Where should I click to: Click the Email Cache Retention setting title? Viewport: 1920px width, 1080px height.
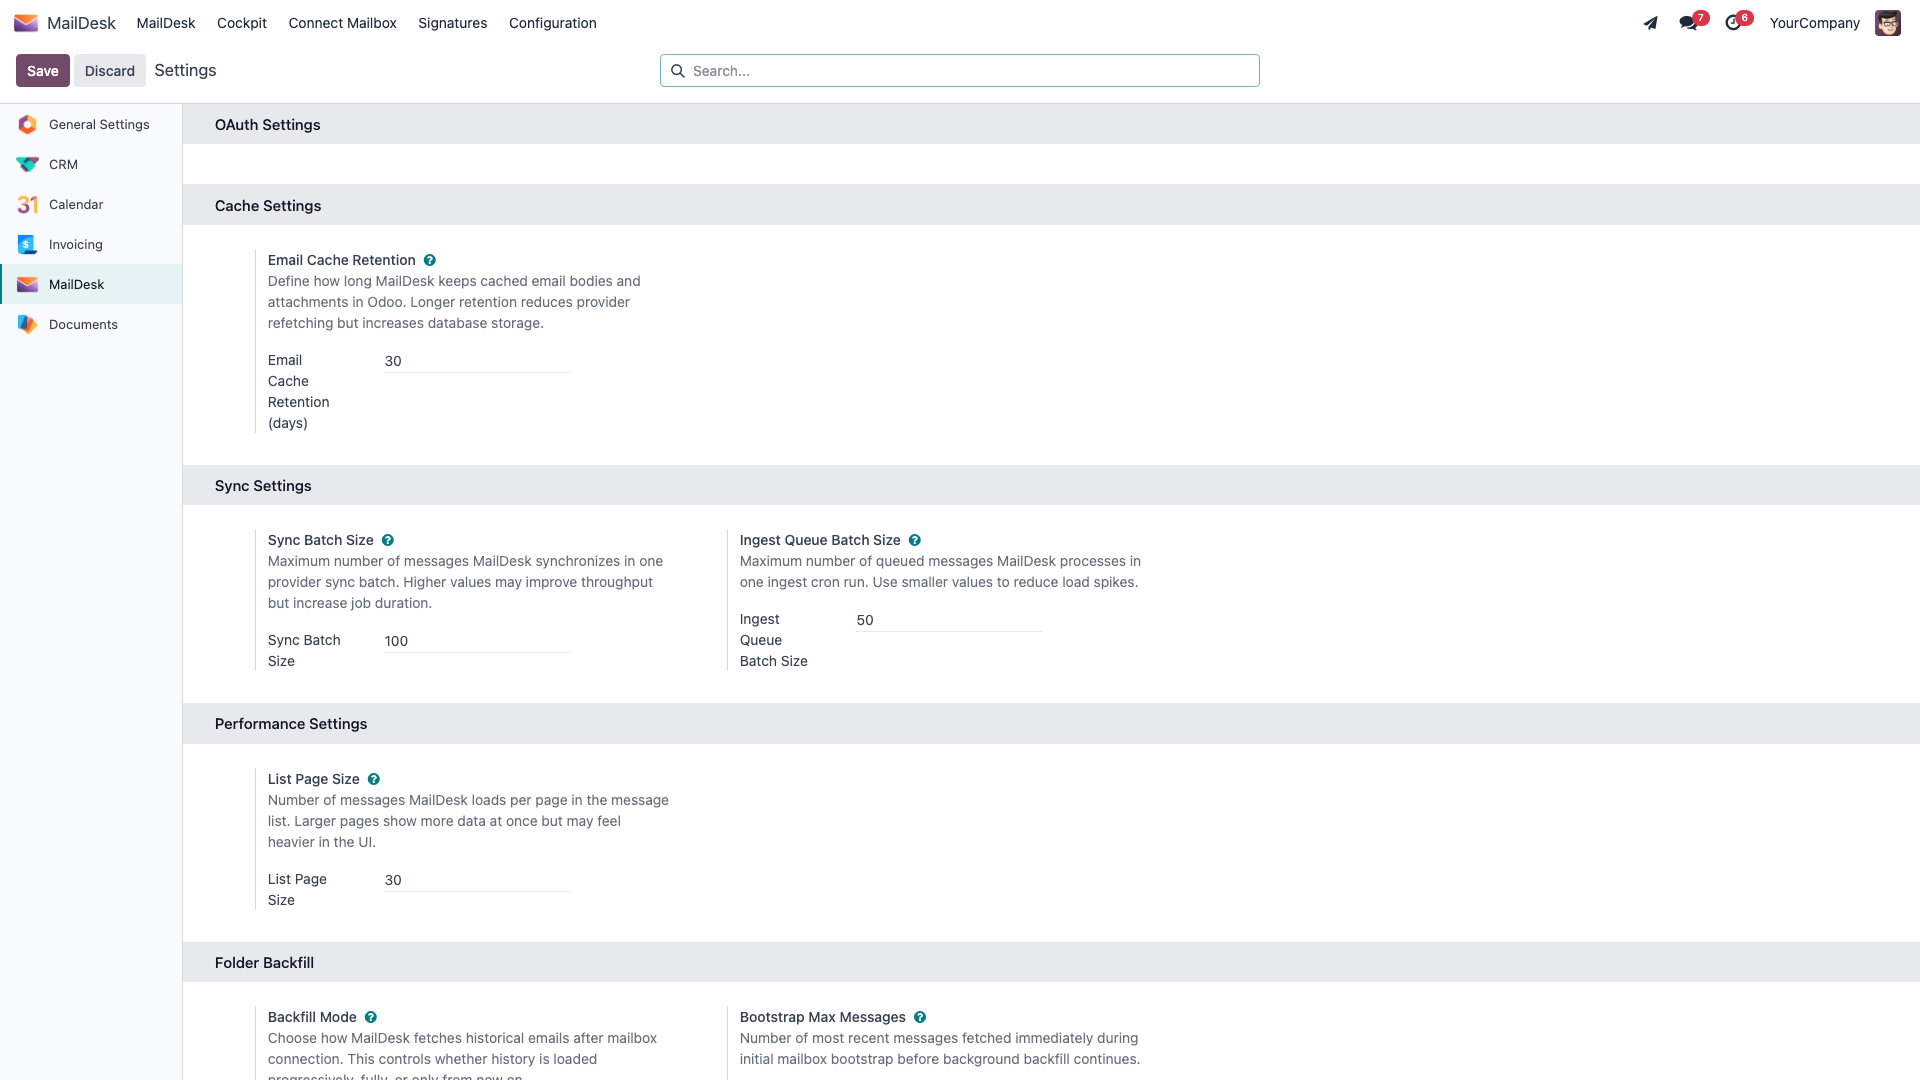coord(341,260)
